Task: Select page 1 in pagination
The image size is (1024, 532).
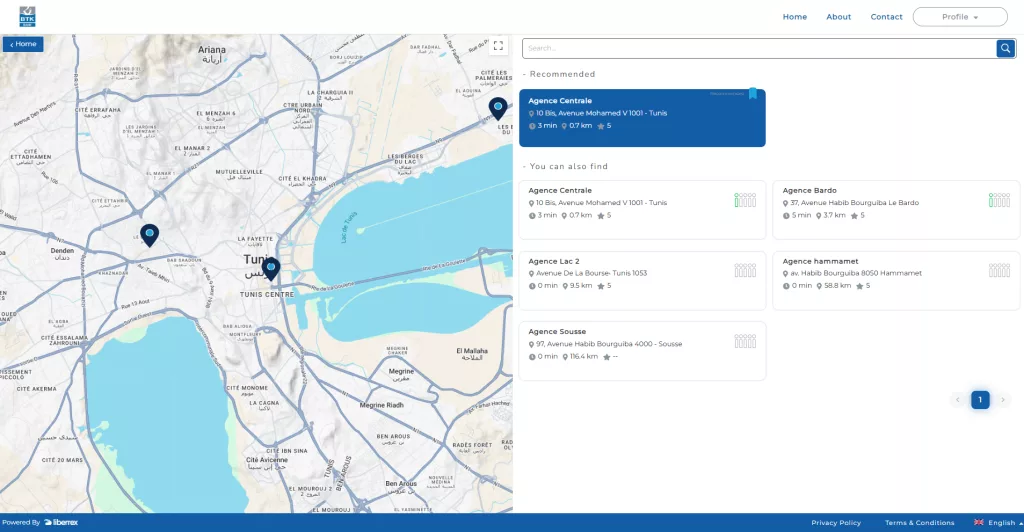Action: 980,399
